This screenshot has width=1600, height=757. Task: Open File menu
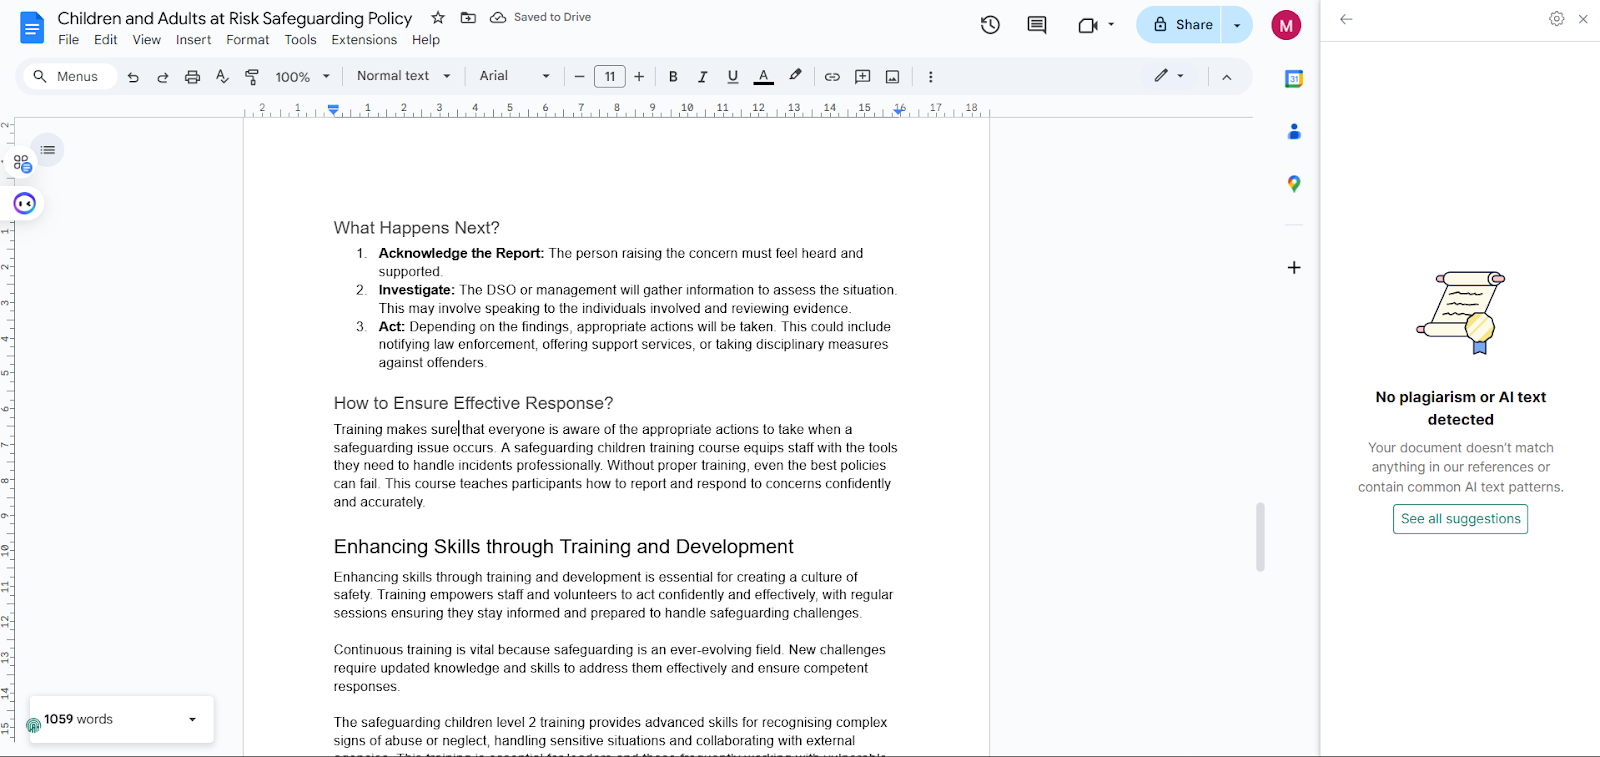(69, 40)
